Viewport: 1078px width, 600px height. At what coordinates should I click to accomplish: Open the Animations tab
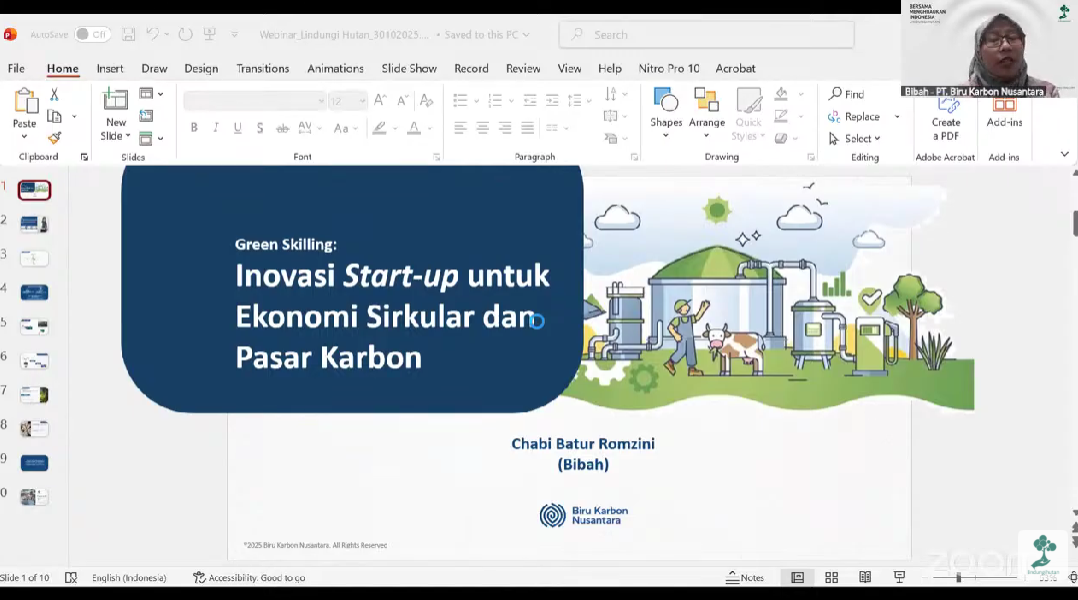tap(336, 68)
